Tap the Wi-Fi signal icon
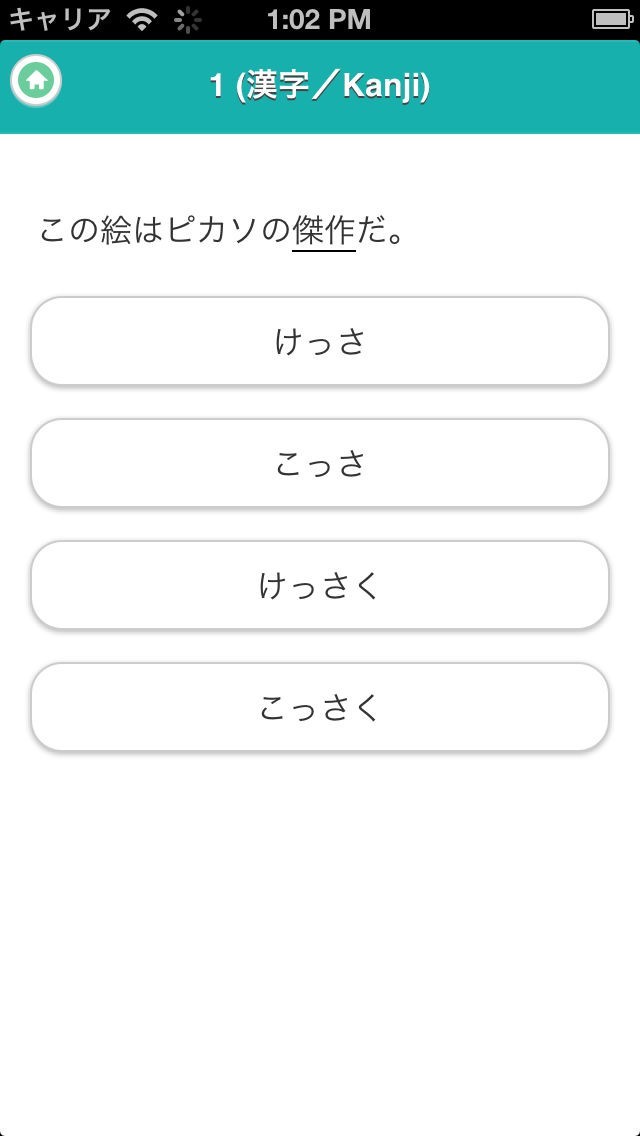 click(143, 19)
